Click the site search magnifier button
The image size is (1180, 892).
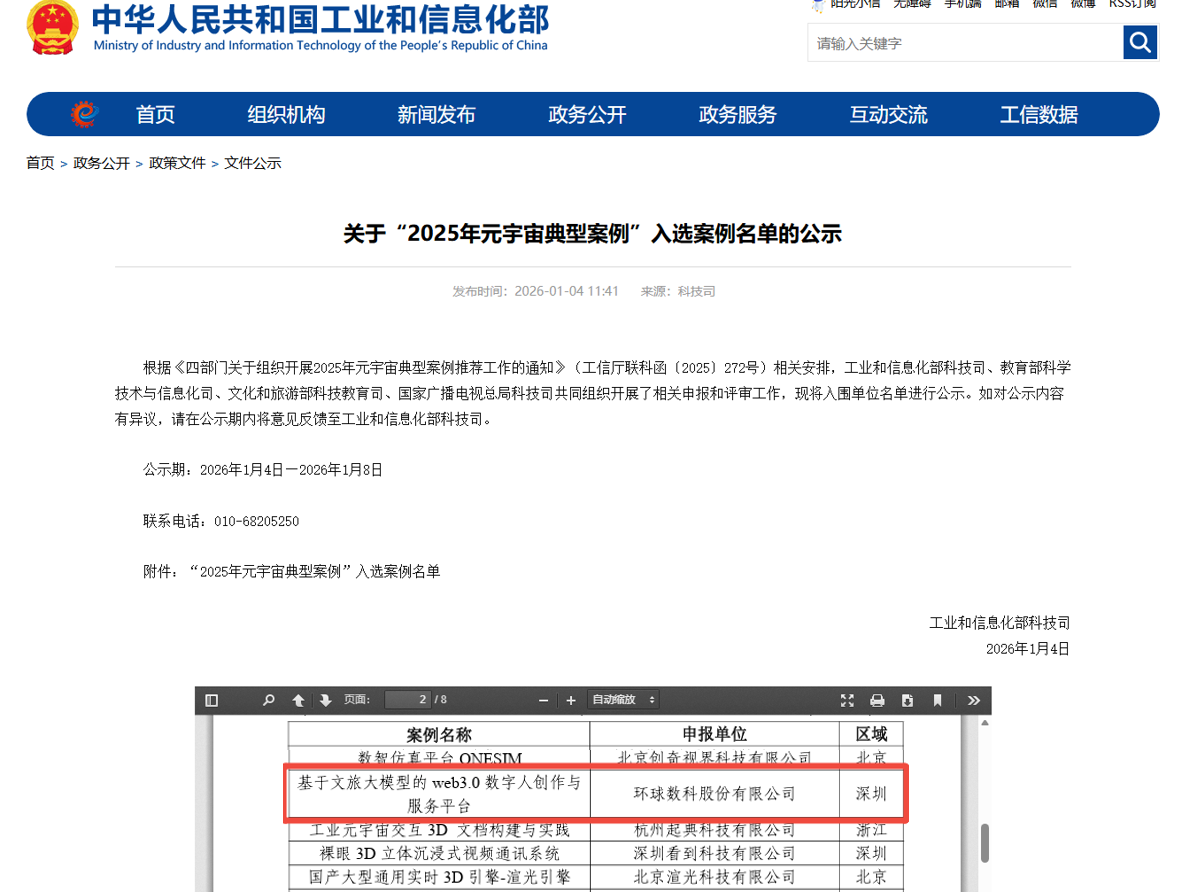click(1140, 43)
